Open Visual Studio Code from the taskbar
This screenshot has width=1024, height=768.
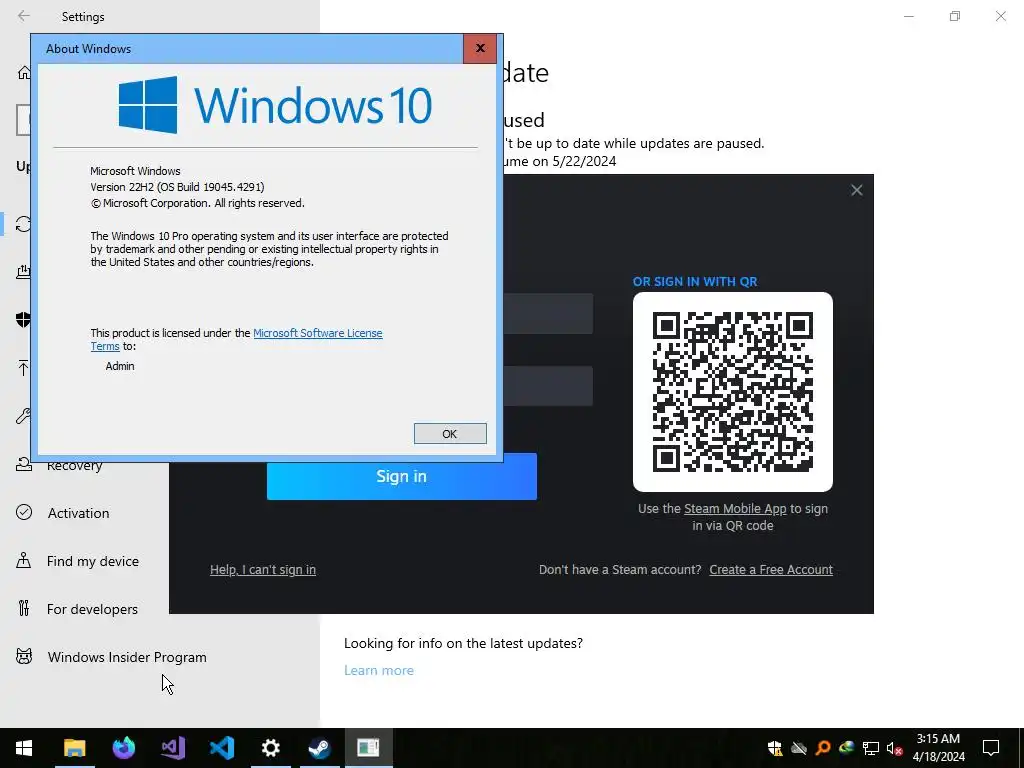tap(222, 748)
